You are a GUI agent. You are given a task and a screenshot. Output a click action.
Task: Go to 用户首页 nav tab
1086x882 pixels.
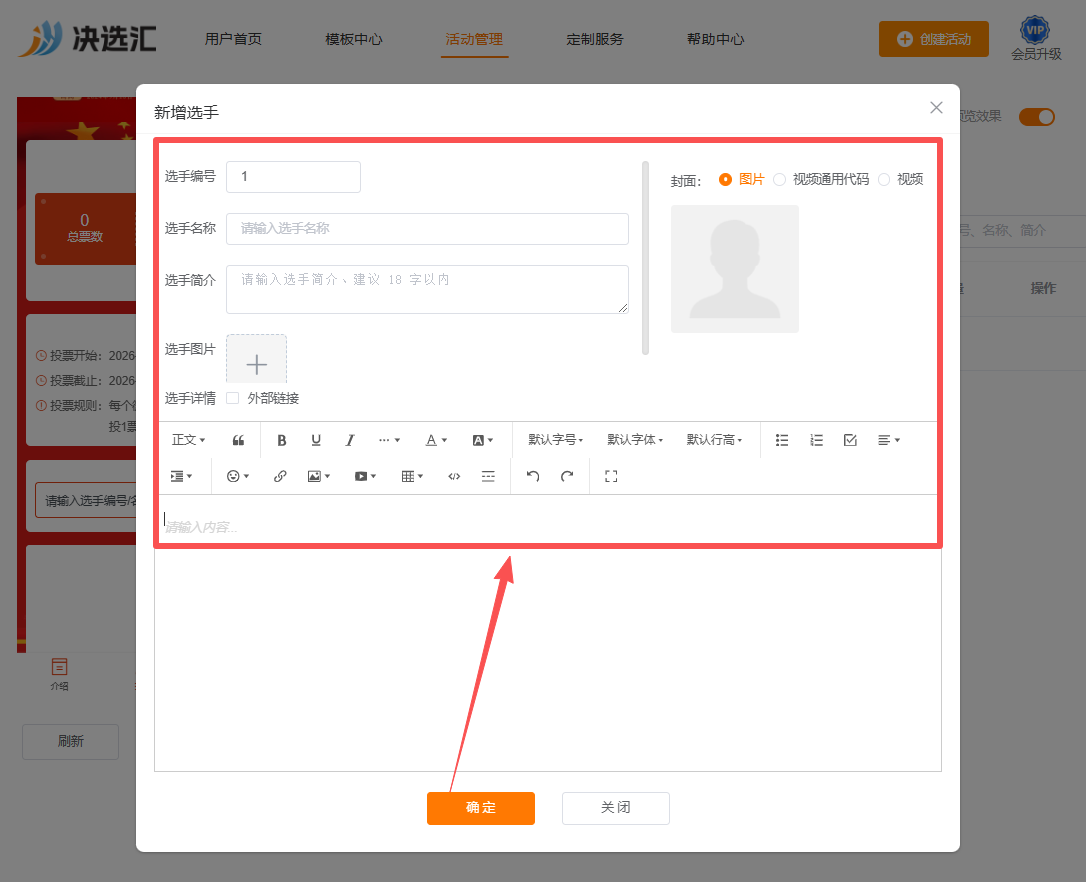(233, 39)
